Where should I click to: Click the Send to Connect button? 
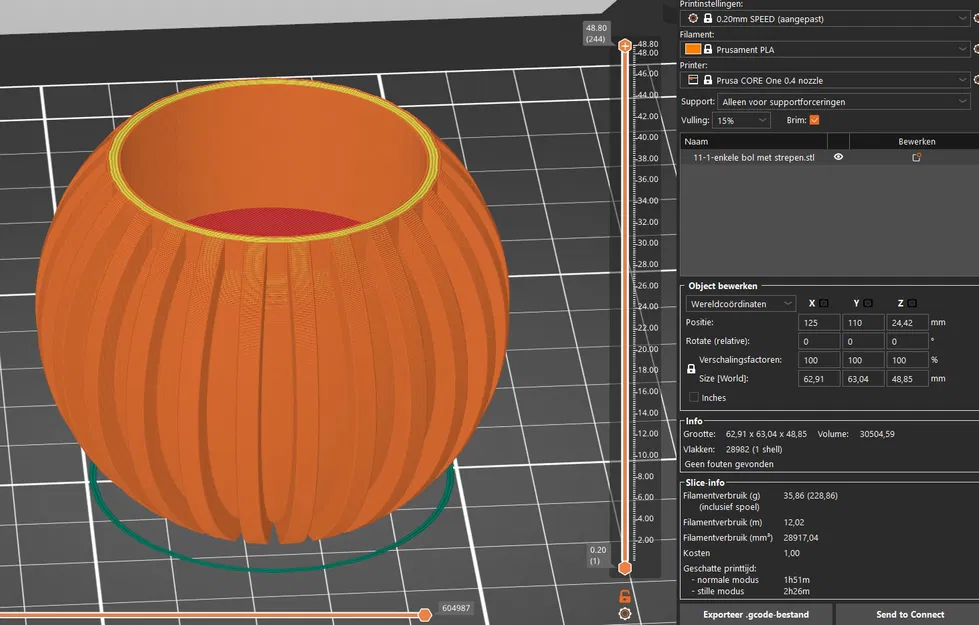(909, 614)
